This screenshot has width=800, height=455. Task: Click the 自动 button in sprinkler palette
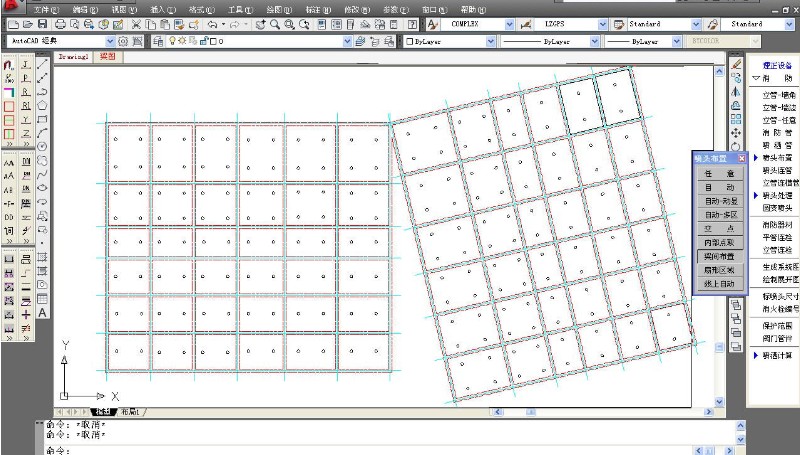(x=719, y=187)
